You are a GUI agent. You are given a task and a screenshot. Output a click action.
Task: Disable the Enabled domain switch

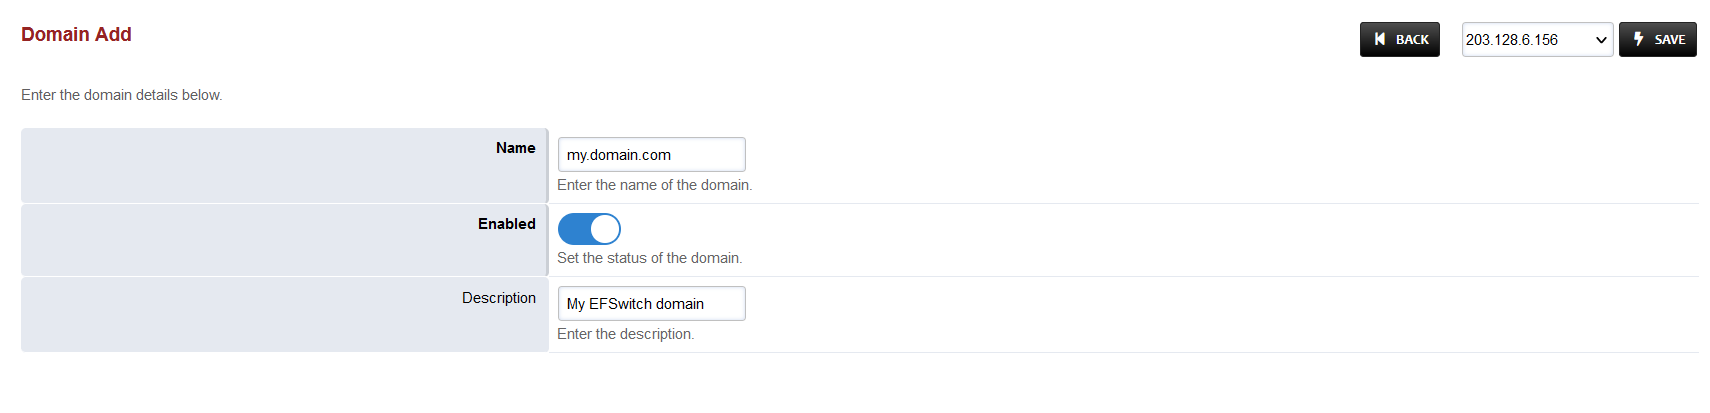pos(589,229)
